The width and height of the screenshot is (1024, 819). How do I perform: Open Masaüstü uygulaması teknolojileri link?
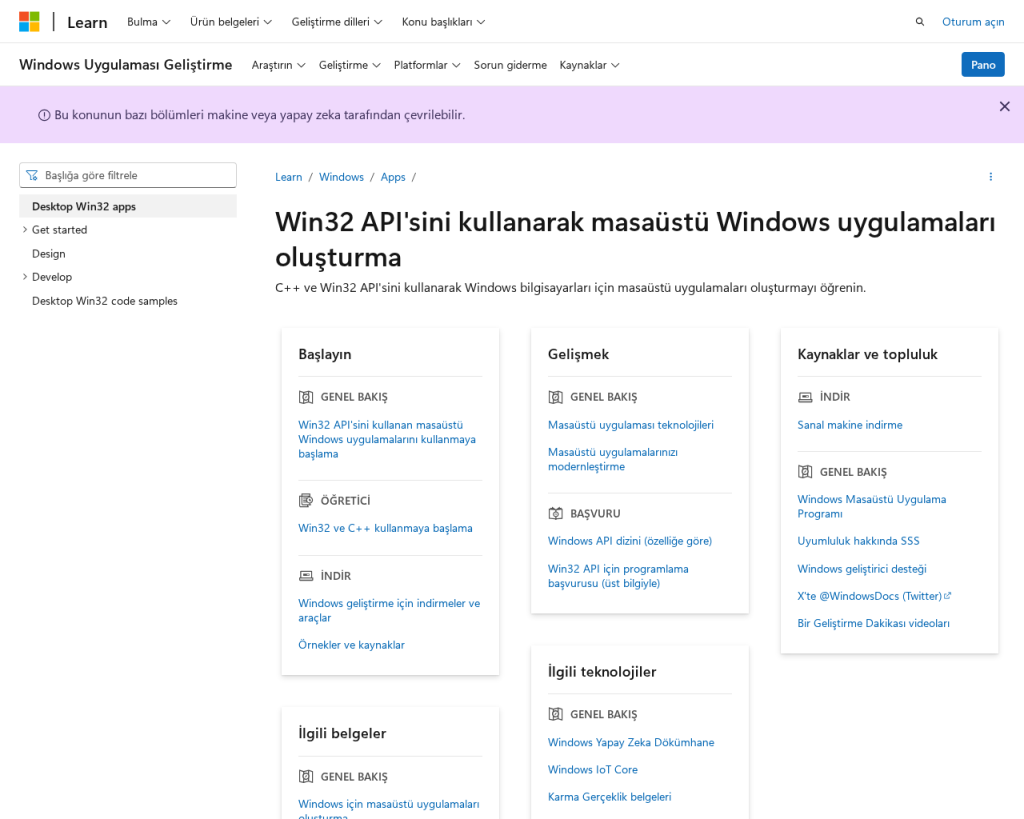click(631, 425)
